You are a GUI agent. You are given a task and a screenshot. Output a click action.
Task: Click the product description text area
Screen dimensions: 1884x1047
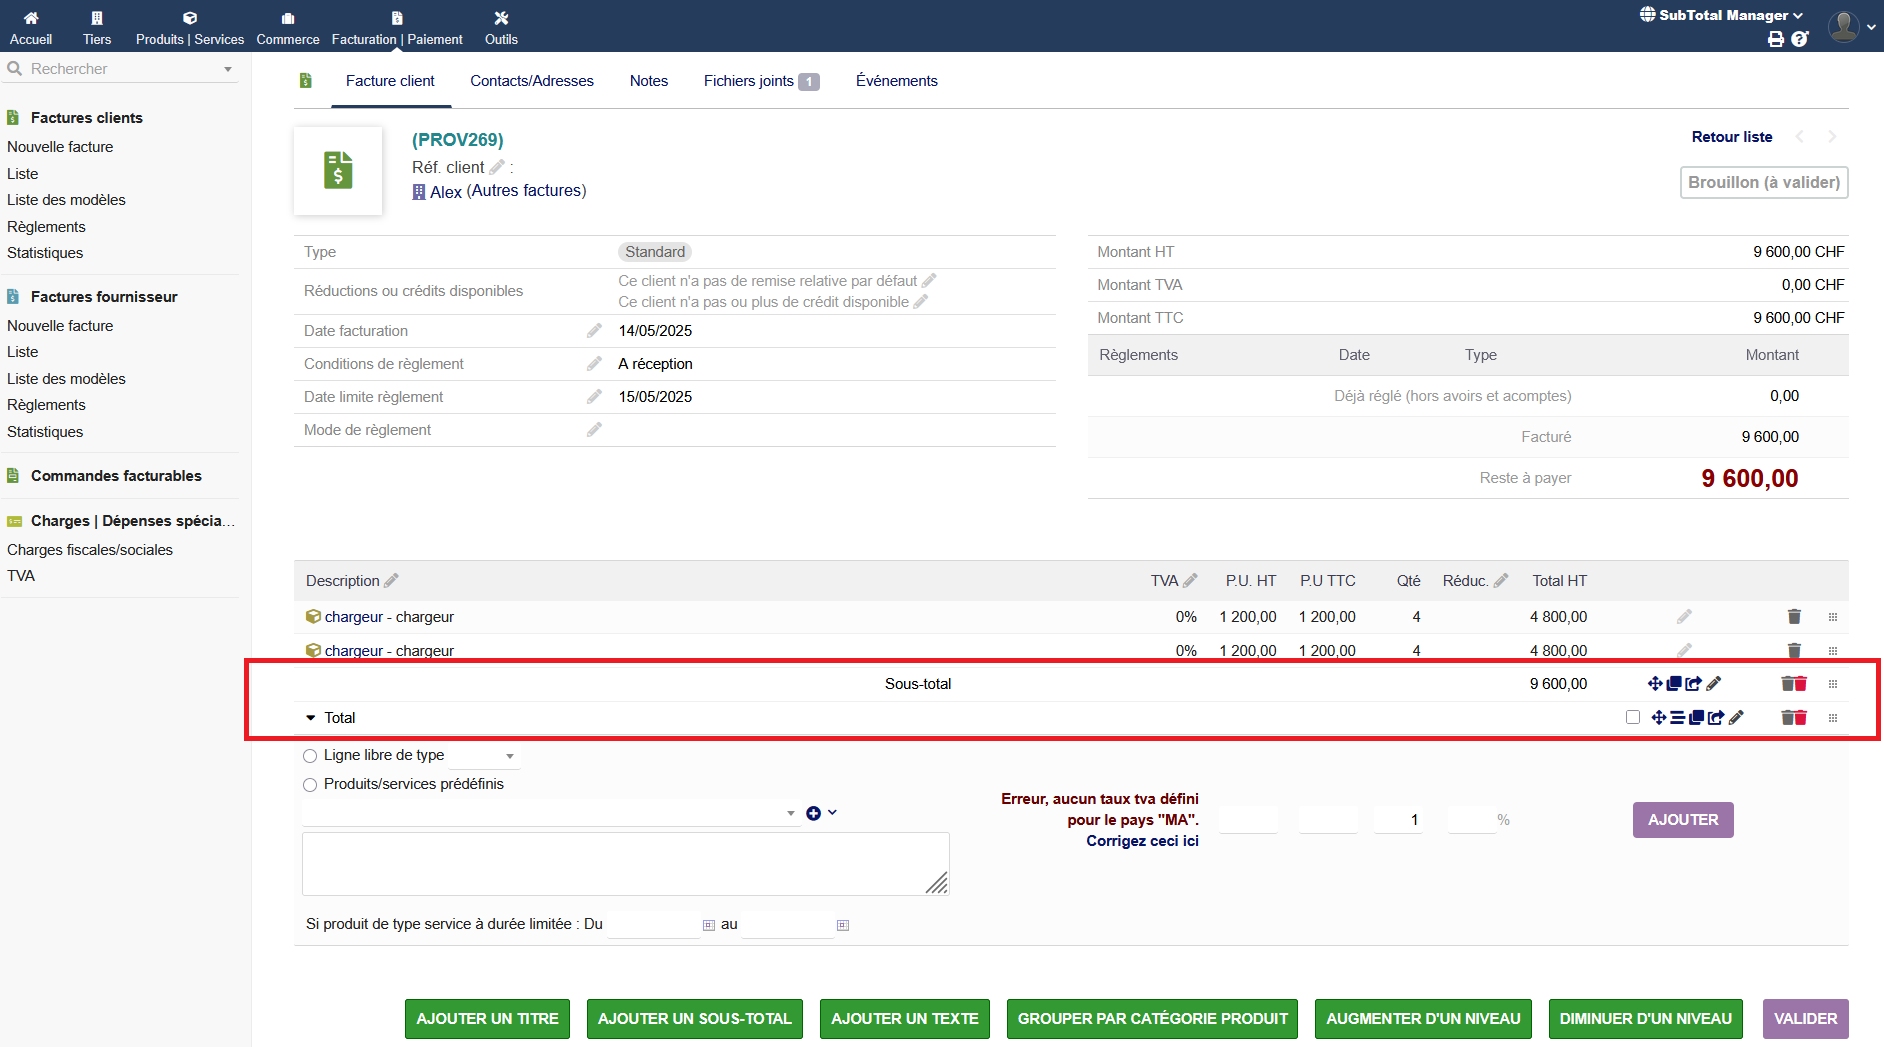[x=625, y=864]
